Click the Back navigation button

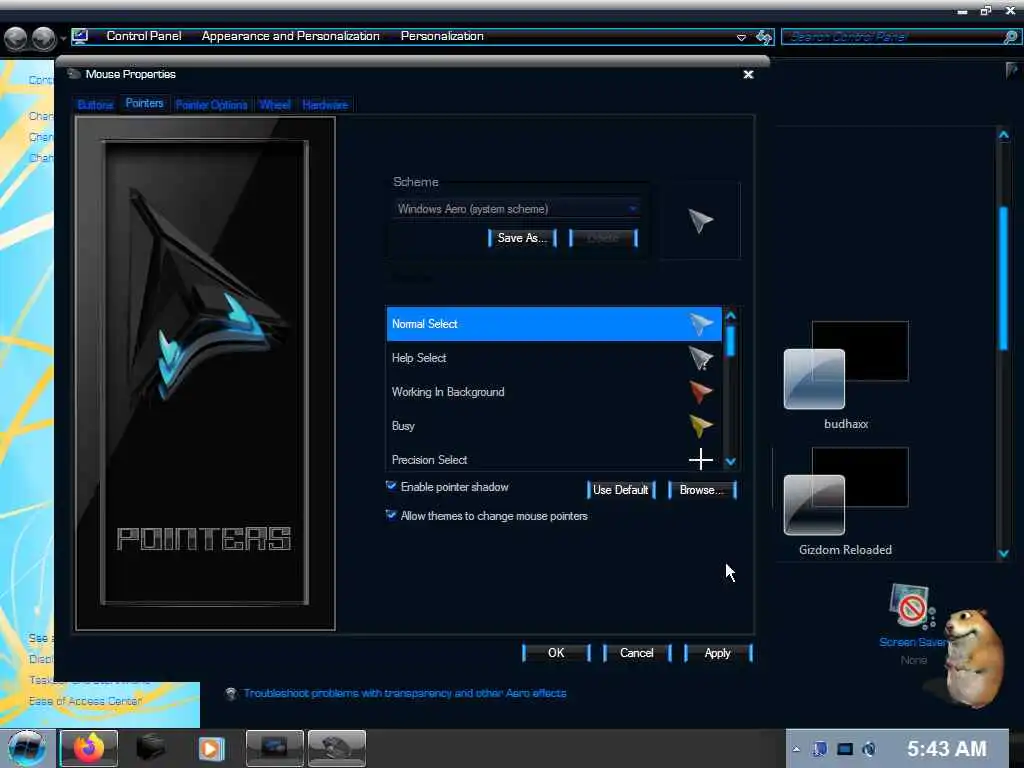[16, 39]
